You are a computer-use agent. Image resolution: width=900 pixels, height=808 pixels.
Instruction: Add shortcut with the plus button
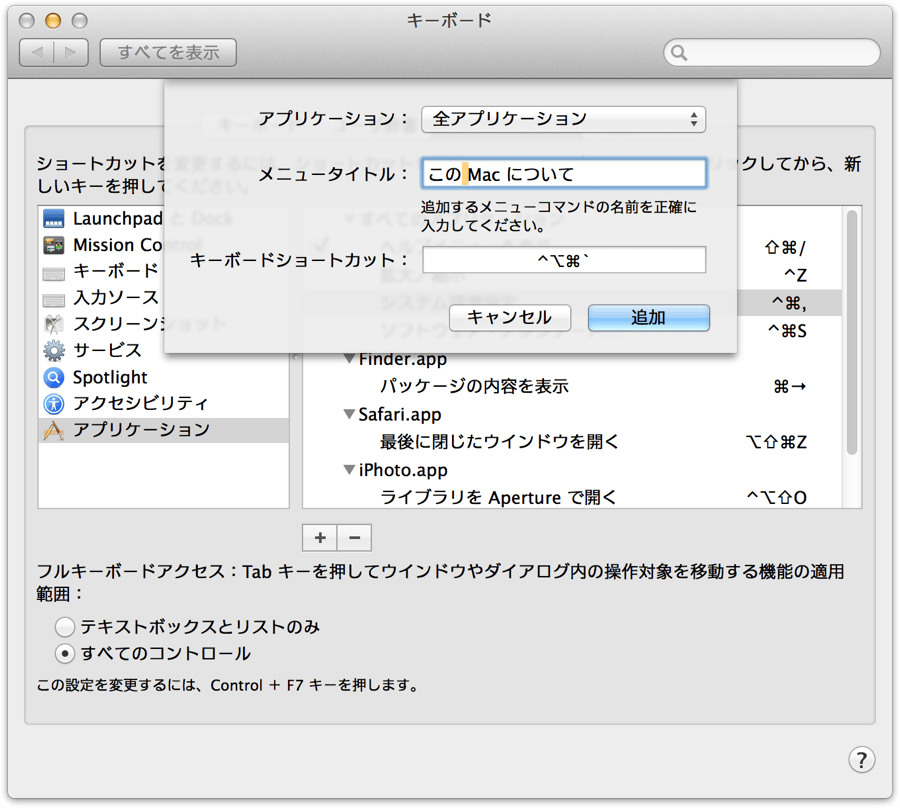320,538
